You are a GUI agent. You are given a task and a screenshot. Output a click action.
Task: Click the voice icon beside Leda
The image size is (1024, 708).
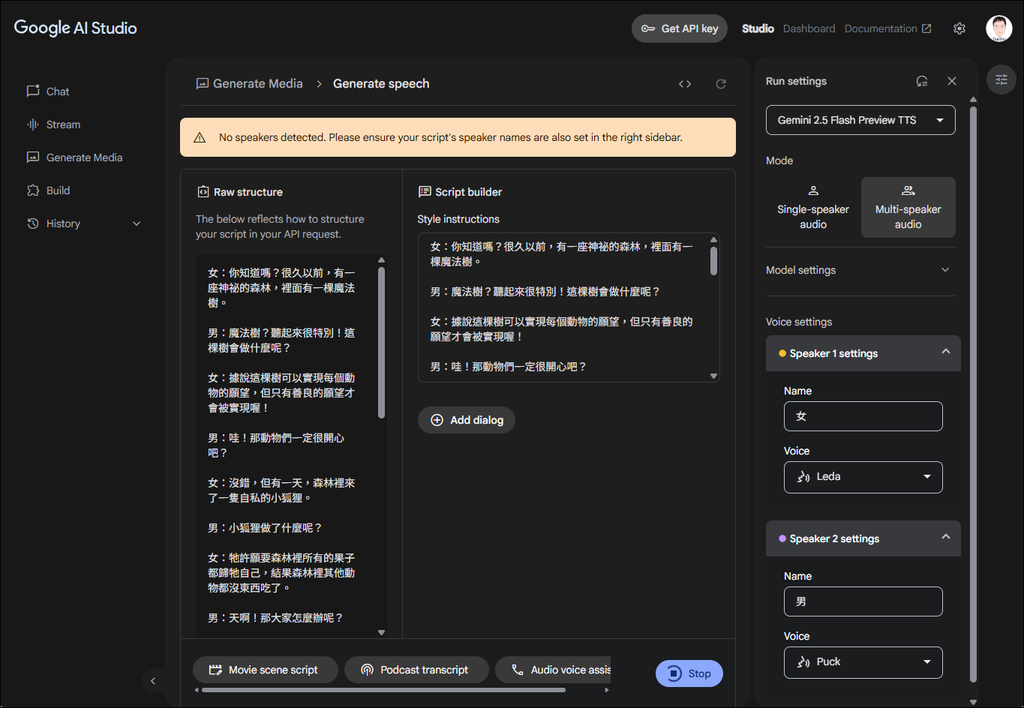pos(803,477)
